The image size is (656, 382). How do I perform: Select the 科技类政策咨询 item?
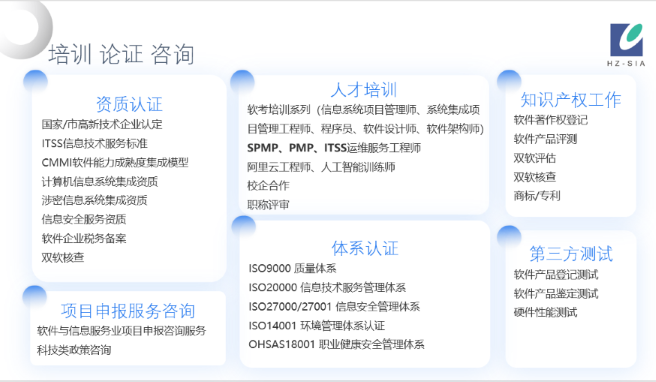pyautogui.click(x=74, y=350)
